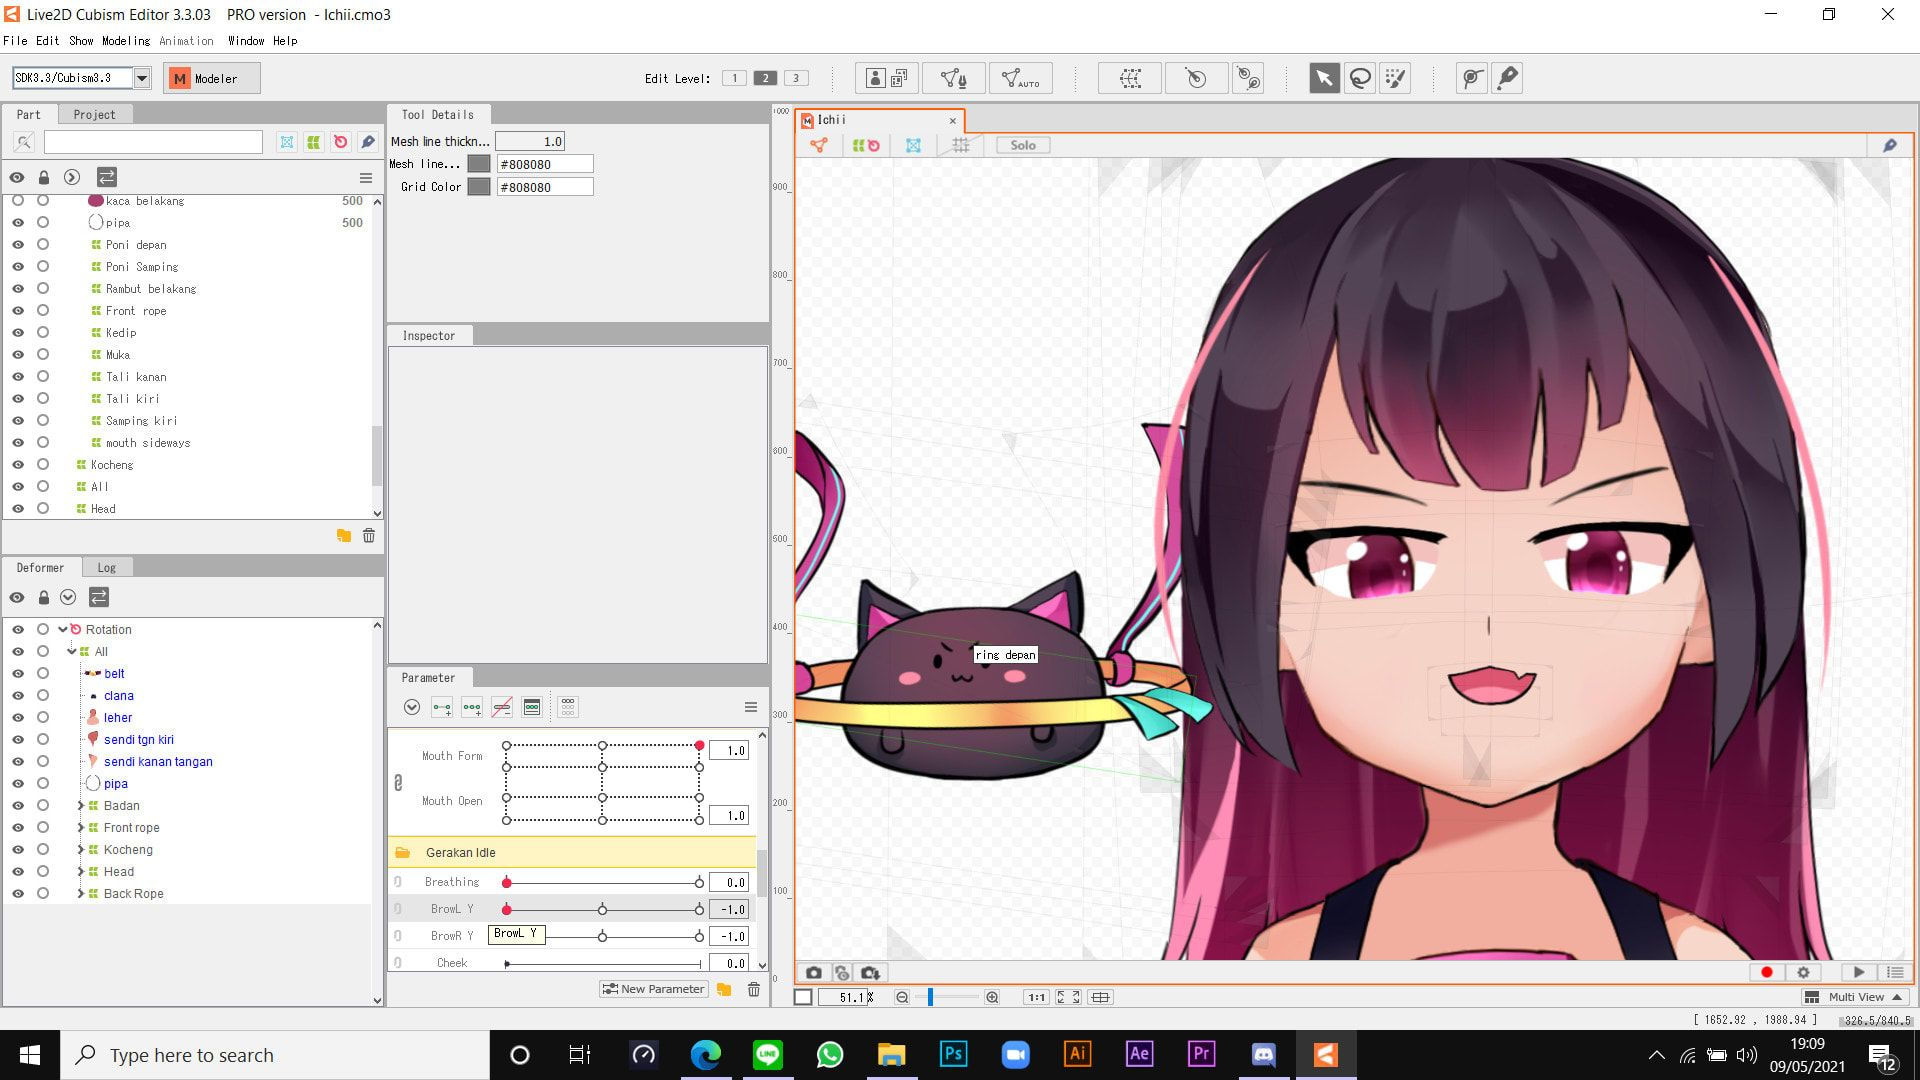Open the Parameter panel hamburger menu
This screenshot has width=1920, height=1080.
pos(751,707)
